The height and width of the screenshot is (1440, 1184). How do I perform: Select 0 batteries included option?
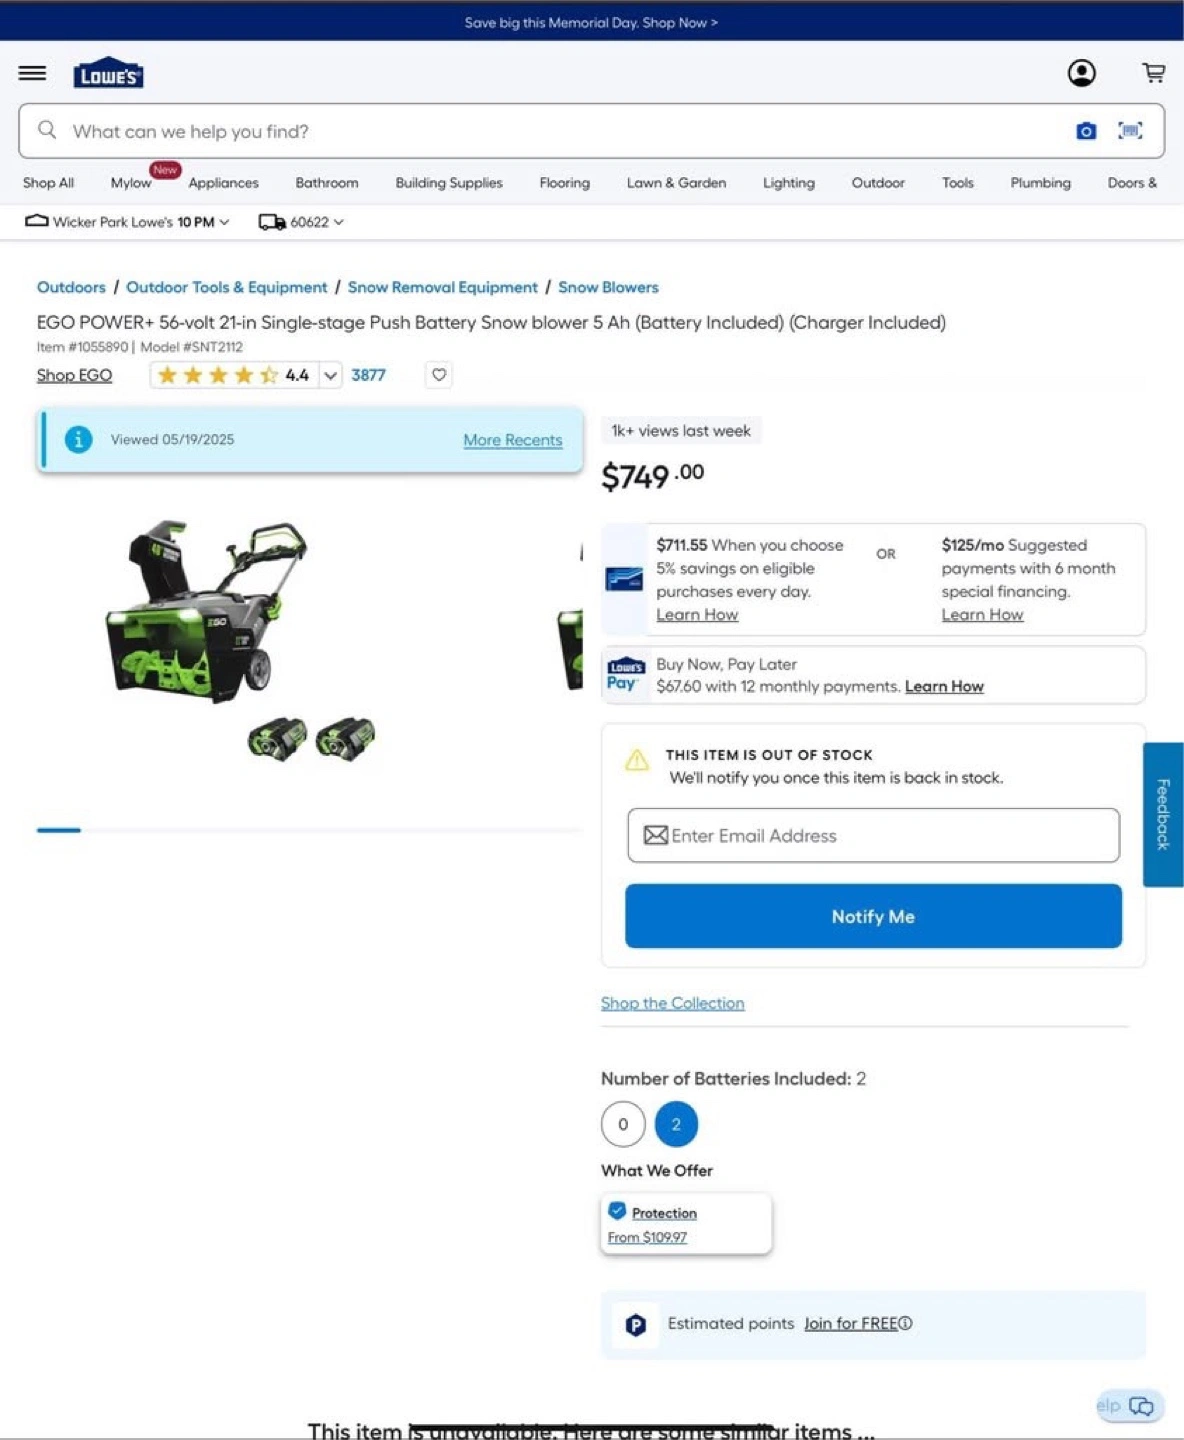623,1124
